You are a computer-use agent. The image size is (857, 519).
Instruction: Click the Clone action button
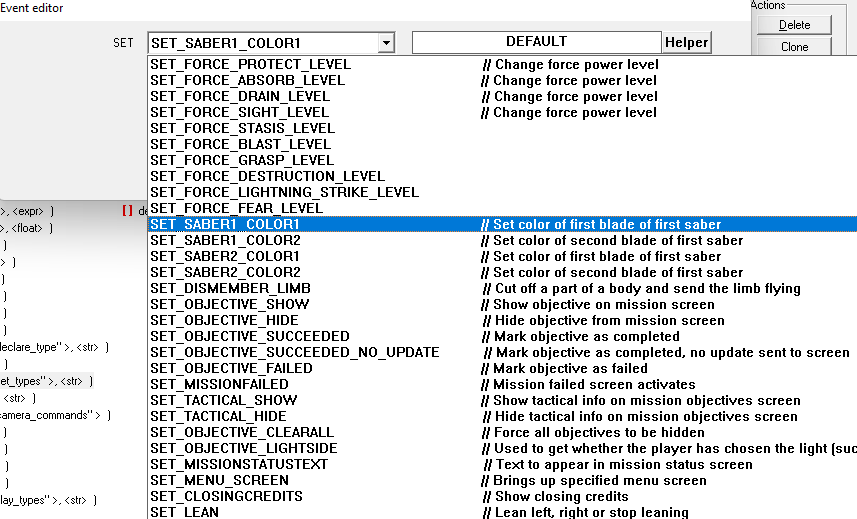[x=794, y=46]
